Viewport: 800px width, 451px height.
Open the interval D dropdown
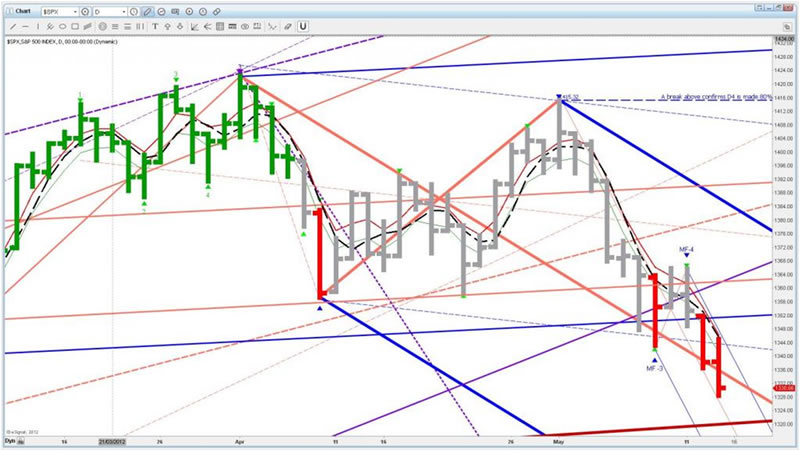coord(124,12)
